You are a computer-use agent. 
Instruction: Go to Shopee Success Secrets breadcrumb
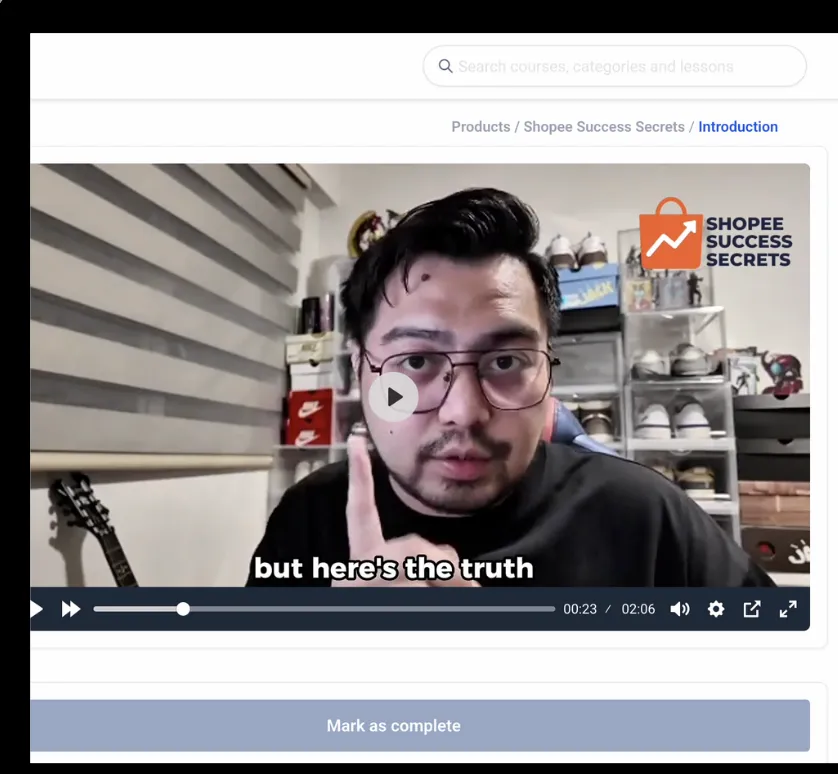pos(604,127)
